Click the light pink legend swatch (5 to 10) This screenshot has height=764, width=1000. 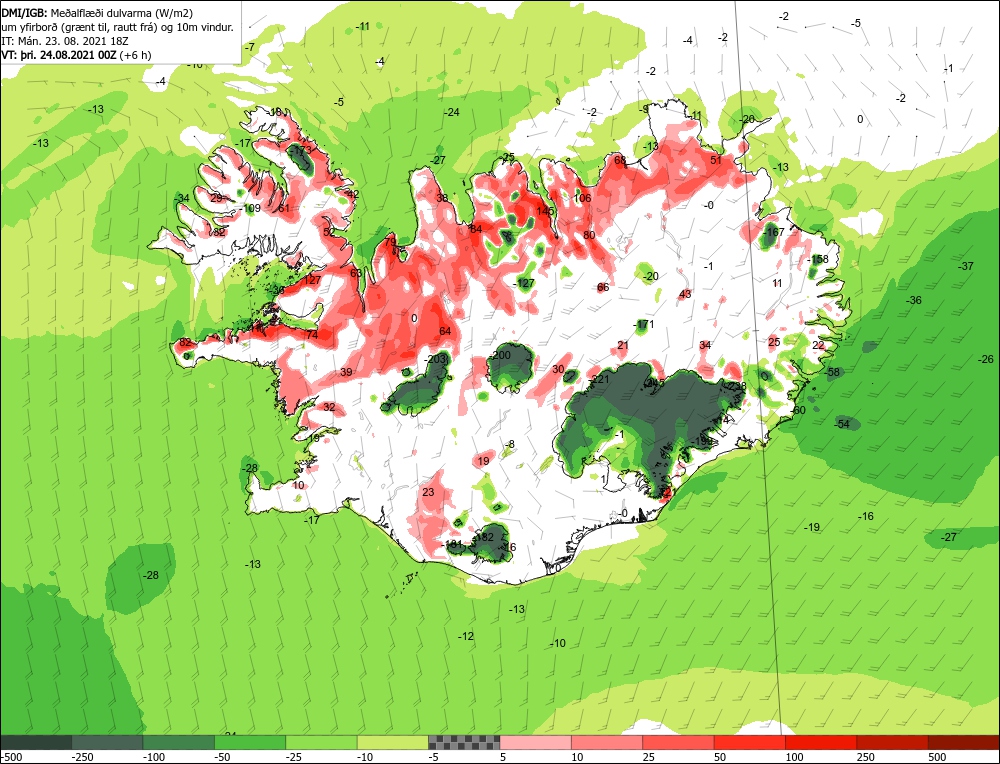[x=536, y=742]
